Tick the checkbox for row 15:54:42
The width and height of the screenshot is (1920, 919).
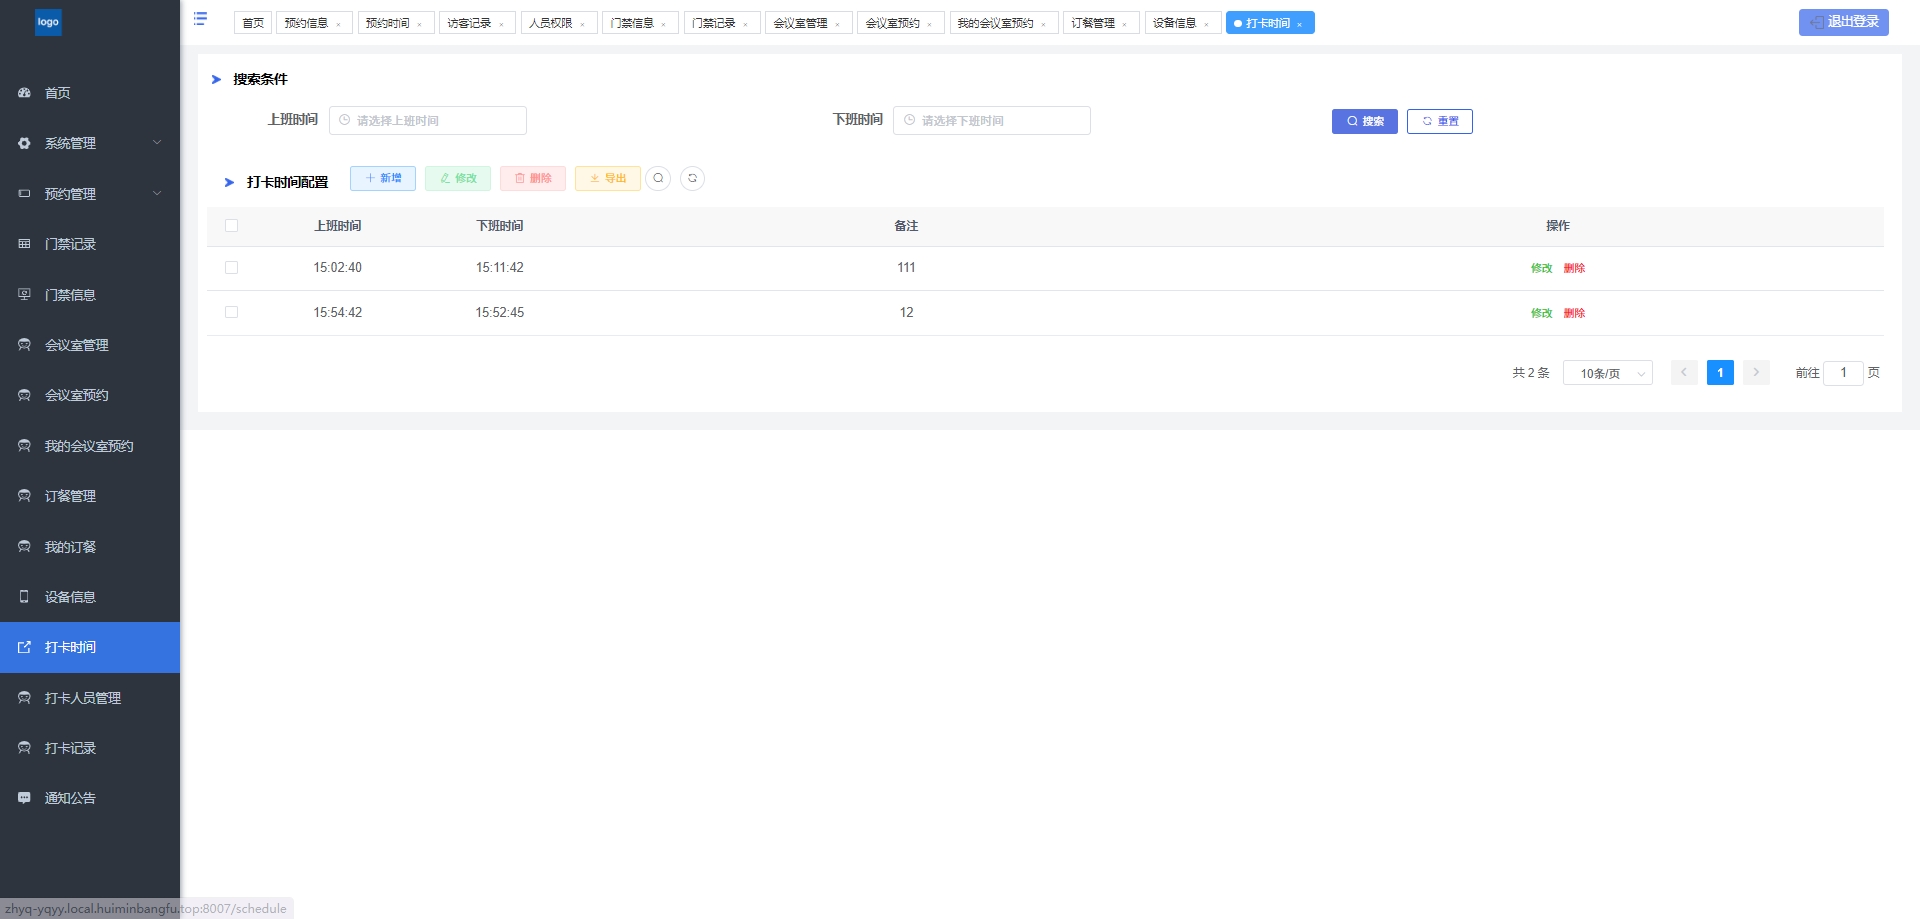(231, 312)
